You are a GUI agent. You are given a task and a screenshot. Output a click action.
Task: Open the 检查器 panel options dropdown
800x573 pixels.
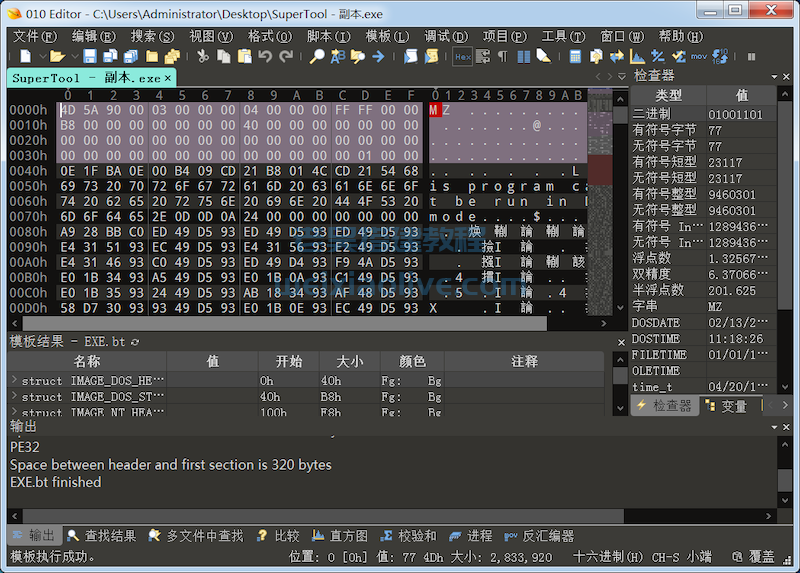tap(774, 77)
